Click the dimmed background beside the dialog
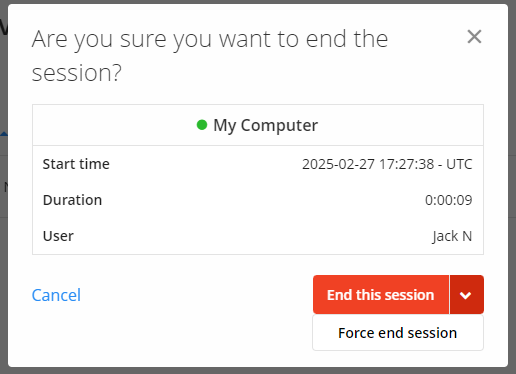 pos(512,187)
